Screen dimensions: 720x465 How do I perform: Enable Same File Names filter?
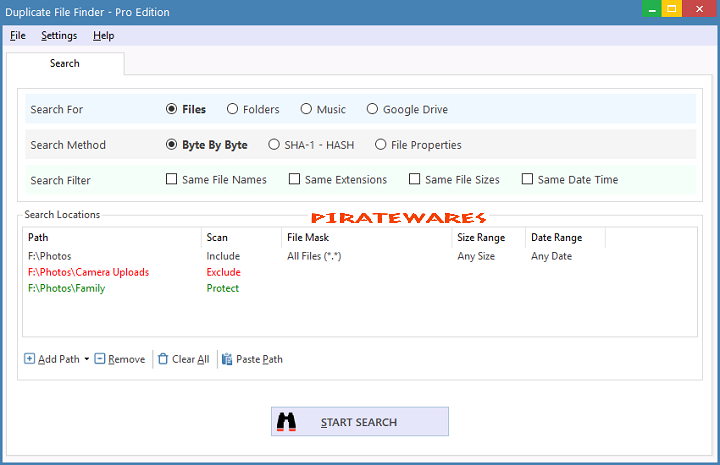point(171,179)
